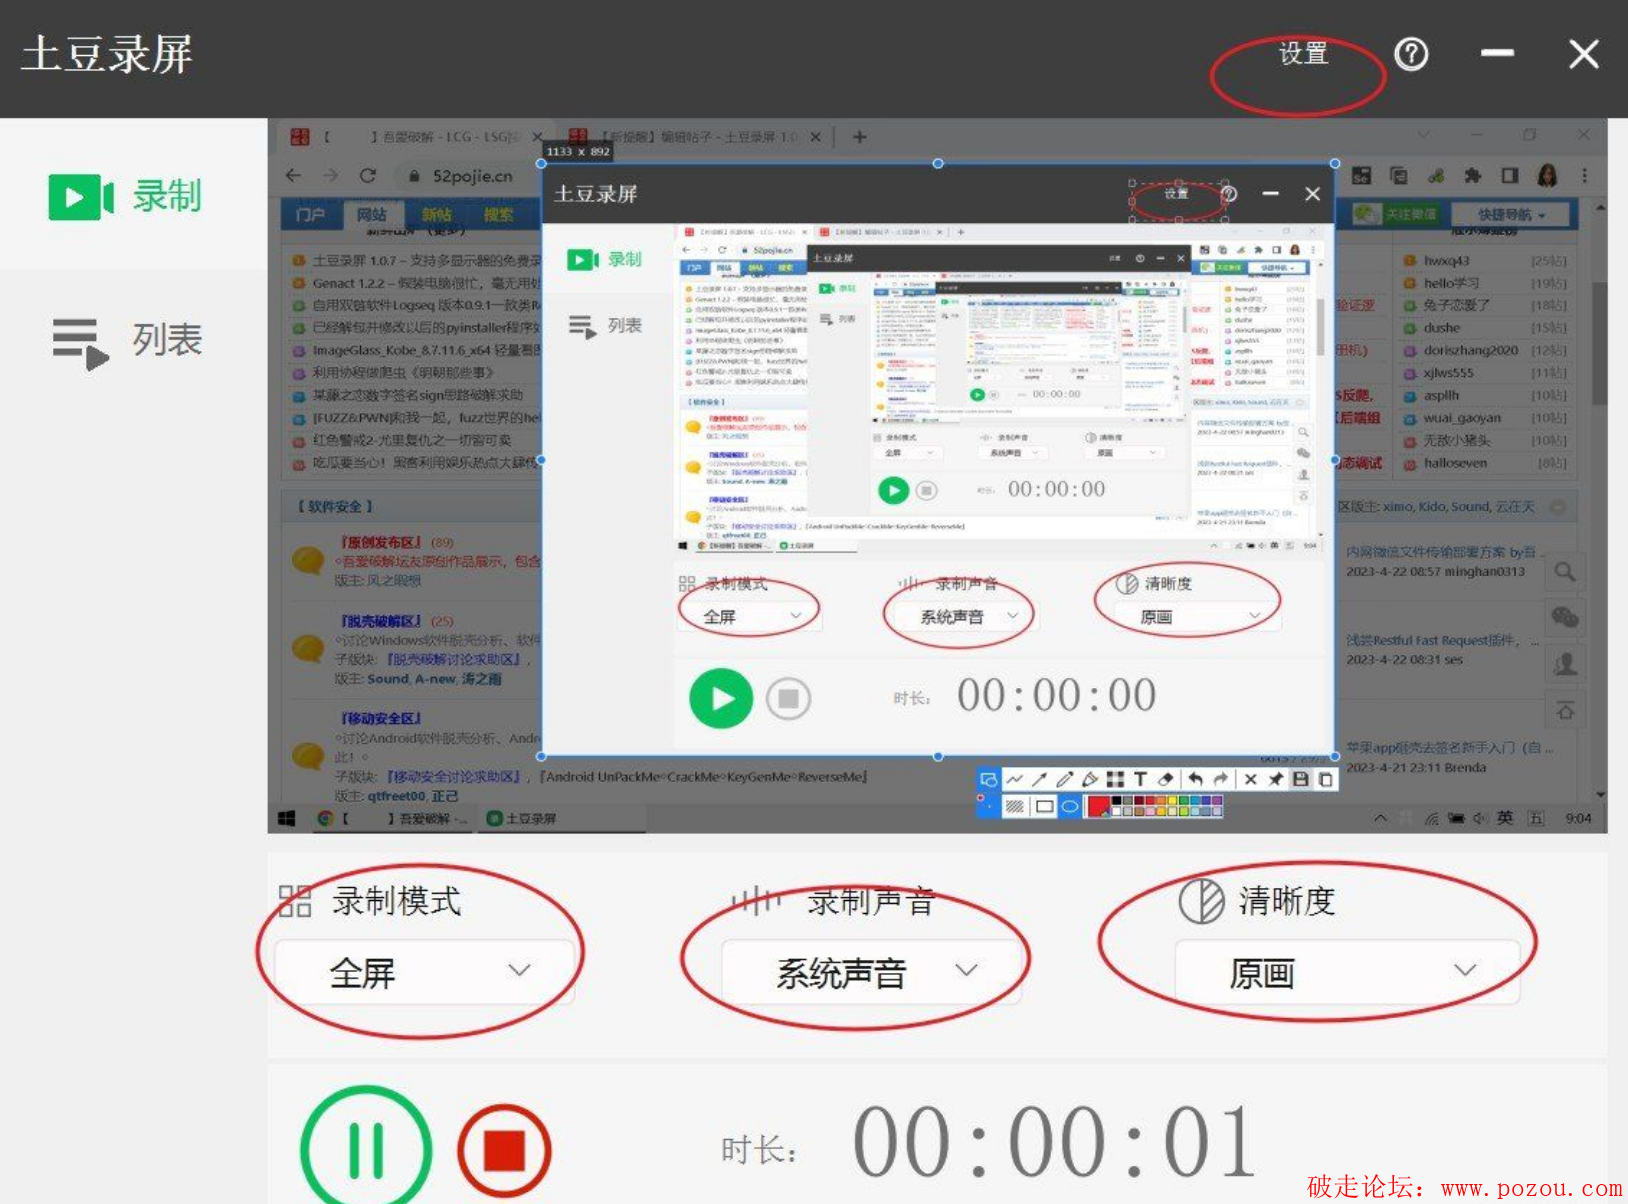Select the polyline tool in the screenshot toolbar

tap(1014, 779)
